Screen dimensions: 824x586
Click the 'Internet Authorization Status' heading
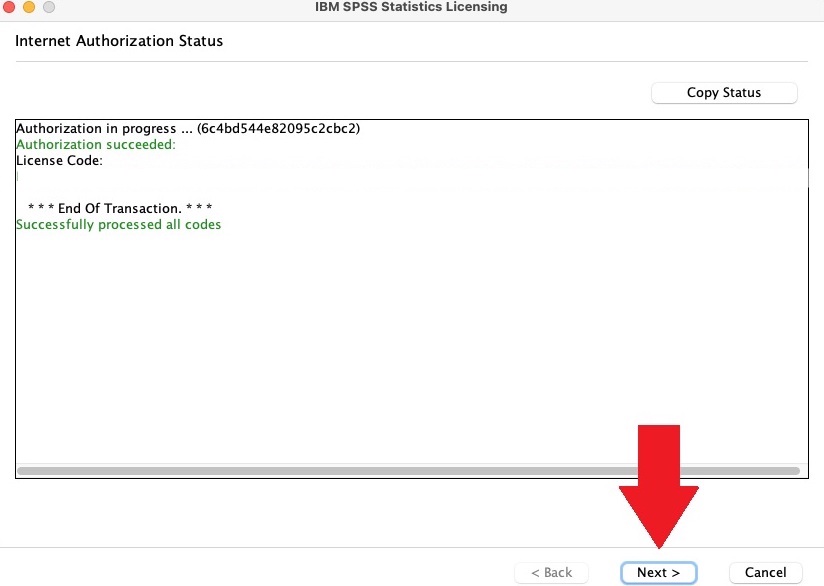click(119, 42)
